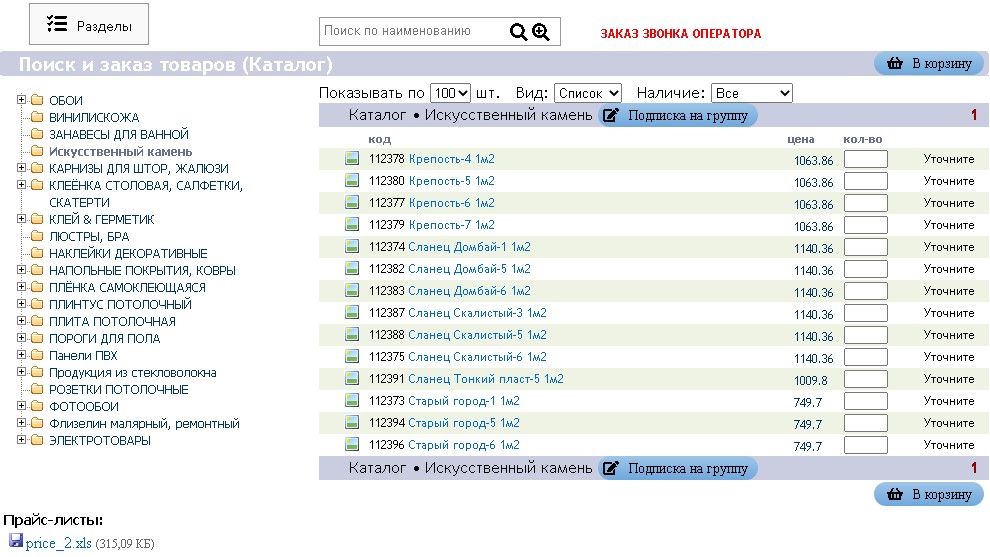Click image icon beside Крепость-4 1м2
Image resolution: width=990 pixels, height=557 pixels.
click(352, 159)
